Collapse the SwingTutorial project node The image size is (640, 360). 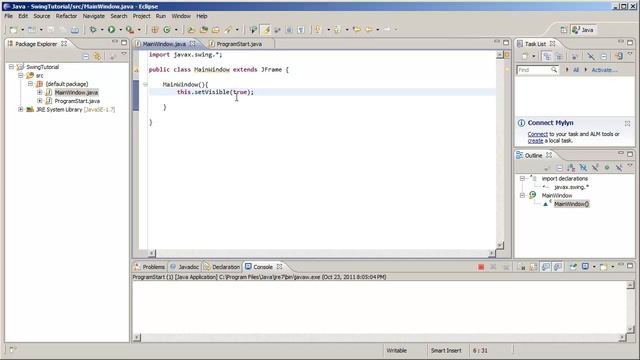(x=11, y=67)
